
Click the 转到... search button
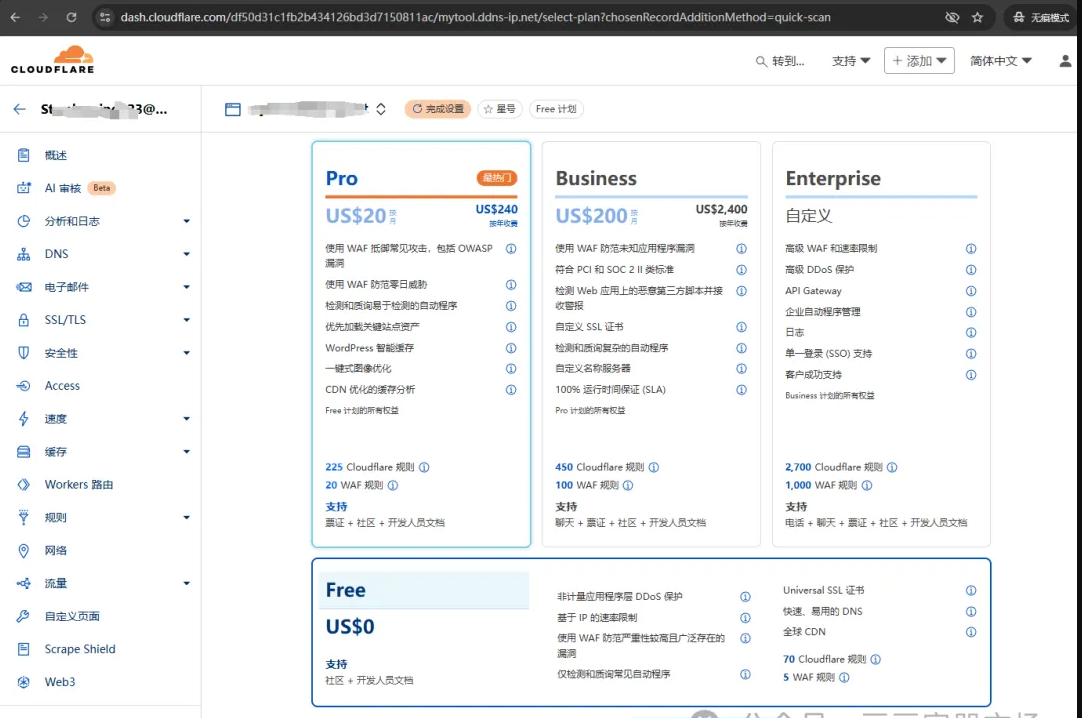[x=780, y=61]
